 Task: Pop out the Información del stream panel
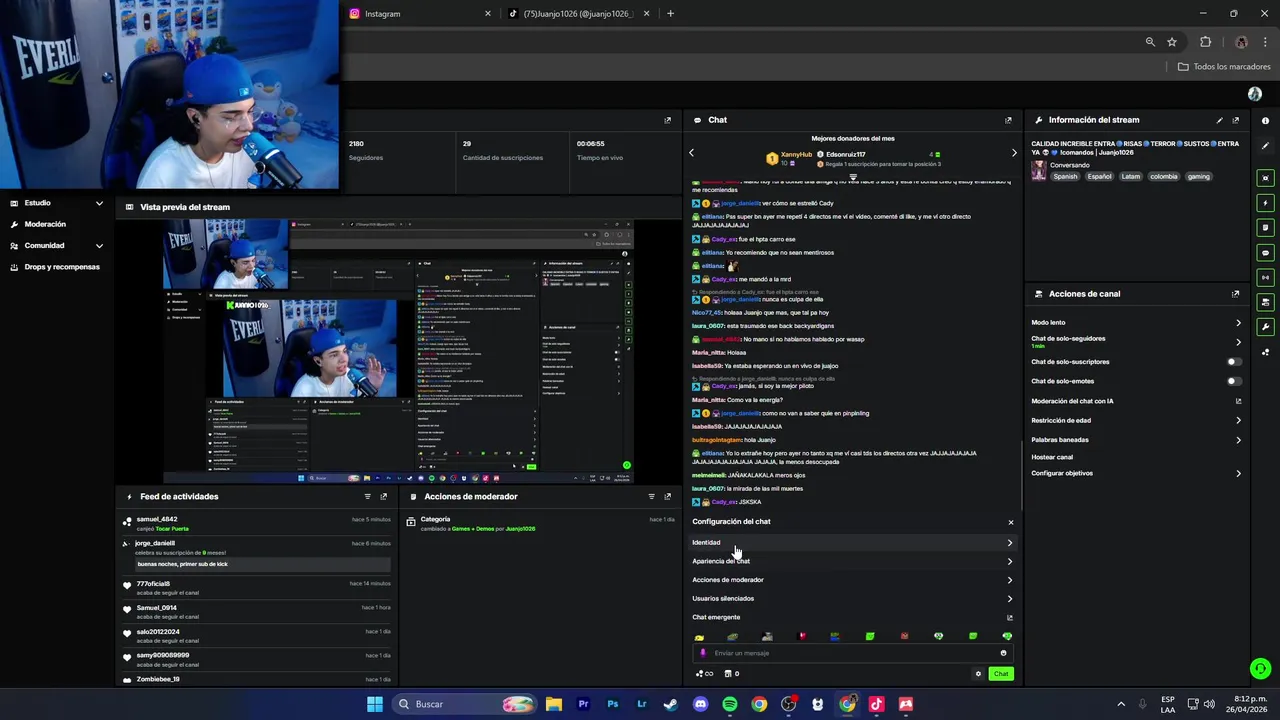pos(1236,120)
